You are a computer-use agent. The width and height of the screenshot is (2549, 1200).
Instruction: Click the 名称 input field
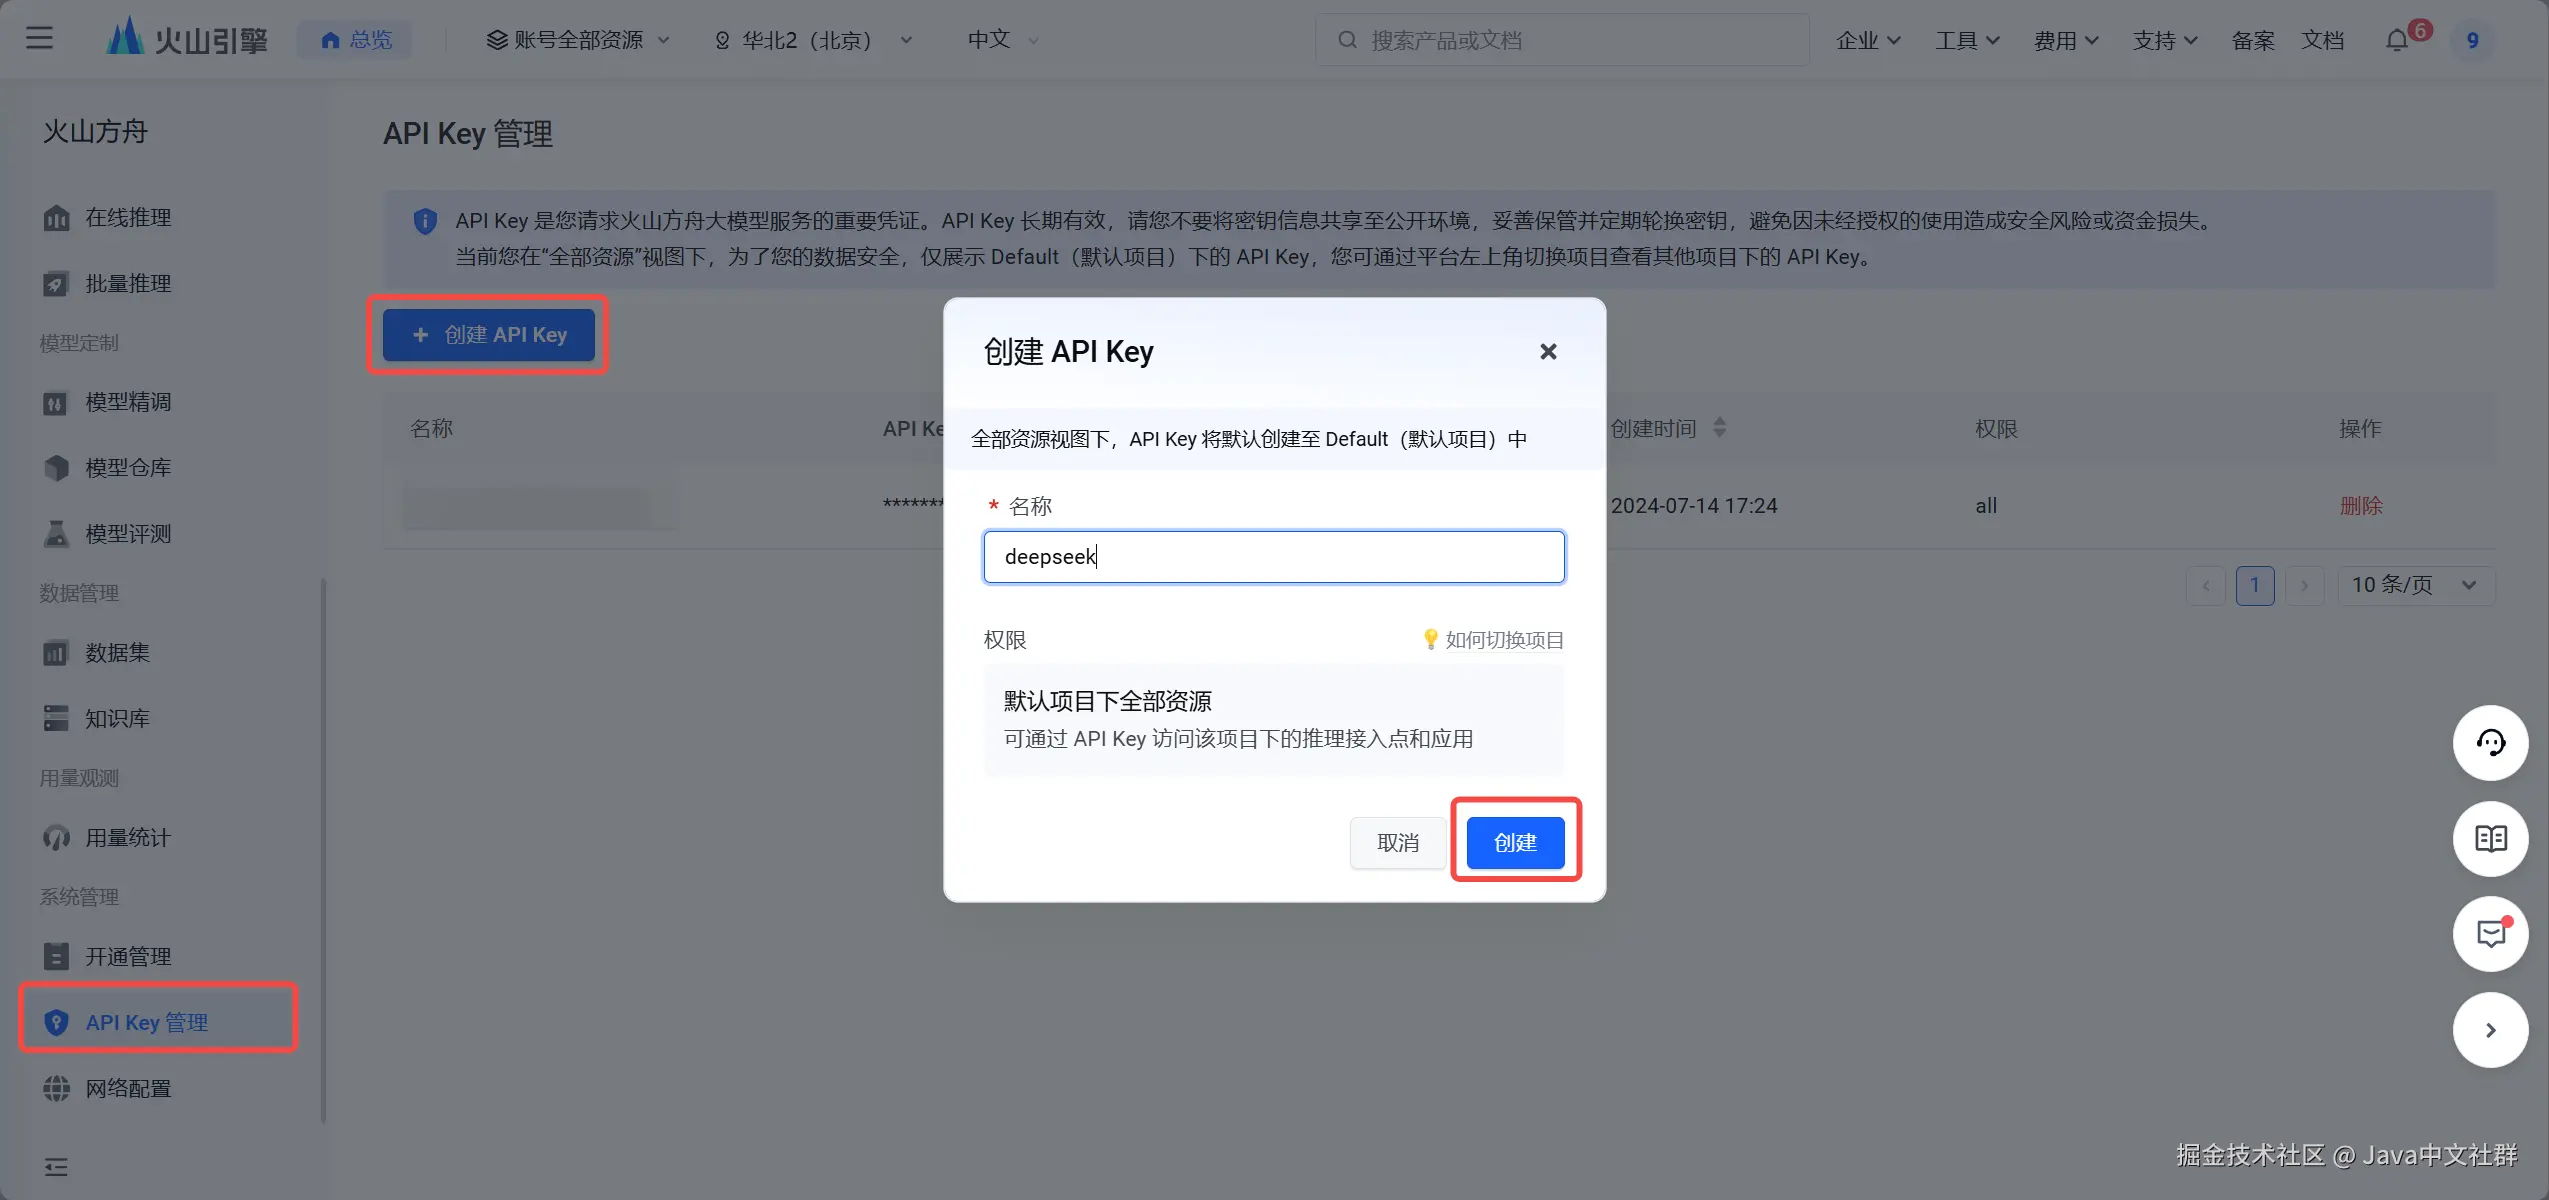click(x=1273, y=557)
